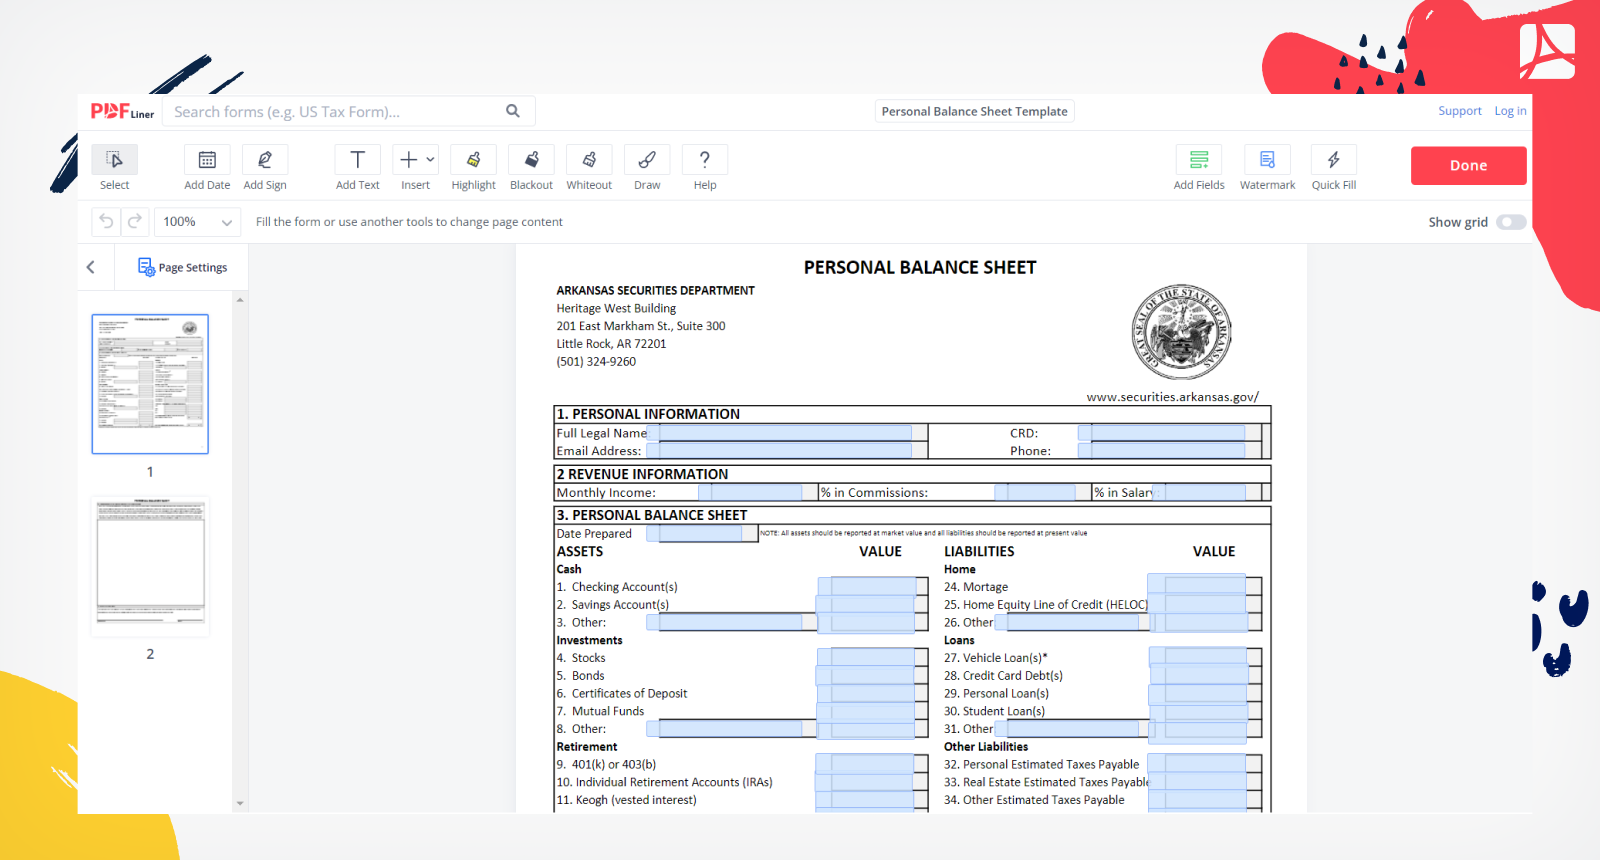The image size is (1600, 860).
Task: Open the Support link
Action: point(1460,111)
